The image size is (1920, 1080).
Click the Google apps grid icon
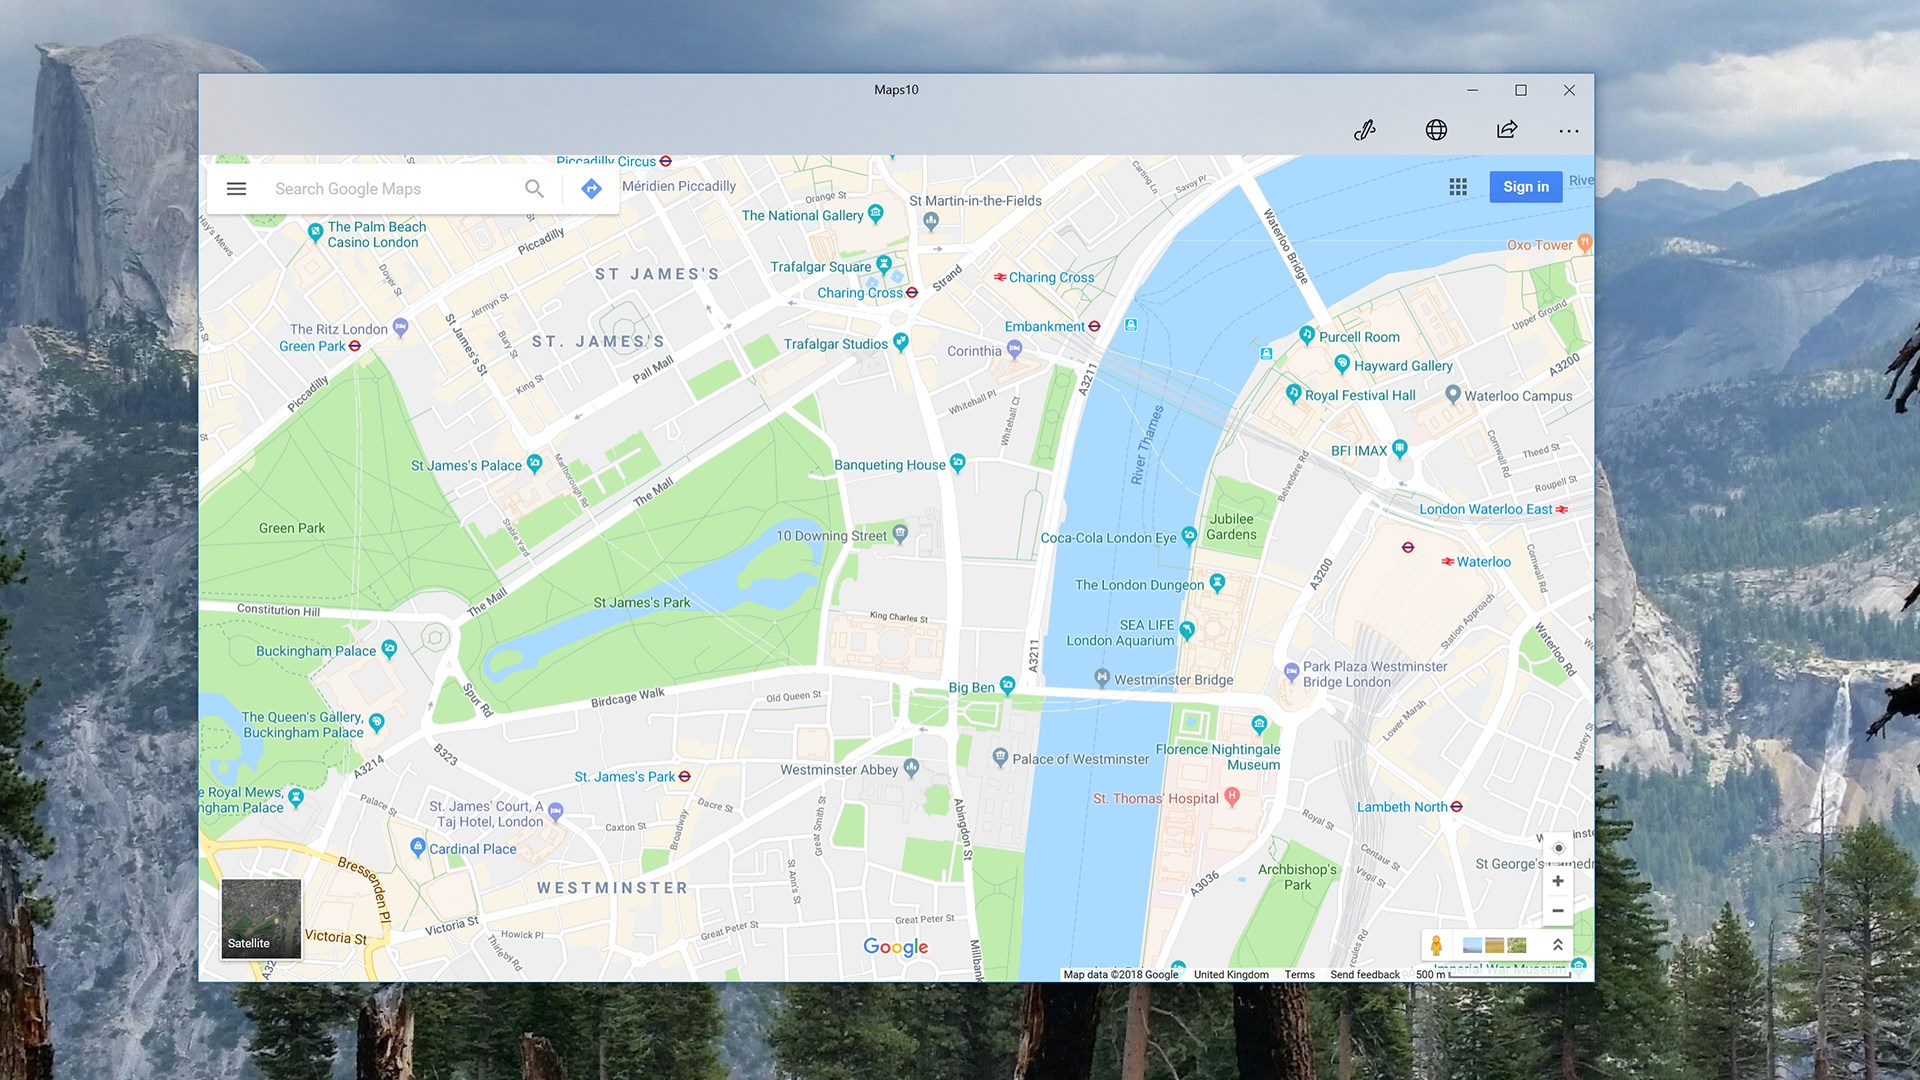1458,187
